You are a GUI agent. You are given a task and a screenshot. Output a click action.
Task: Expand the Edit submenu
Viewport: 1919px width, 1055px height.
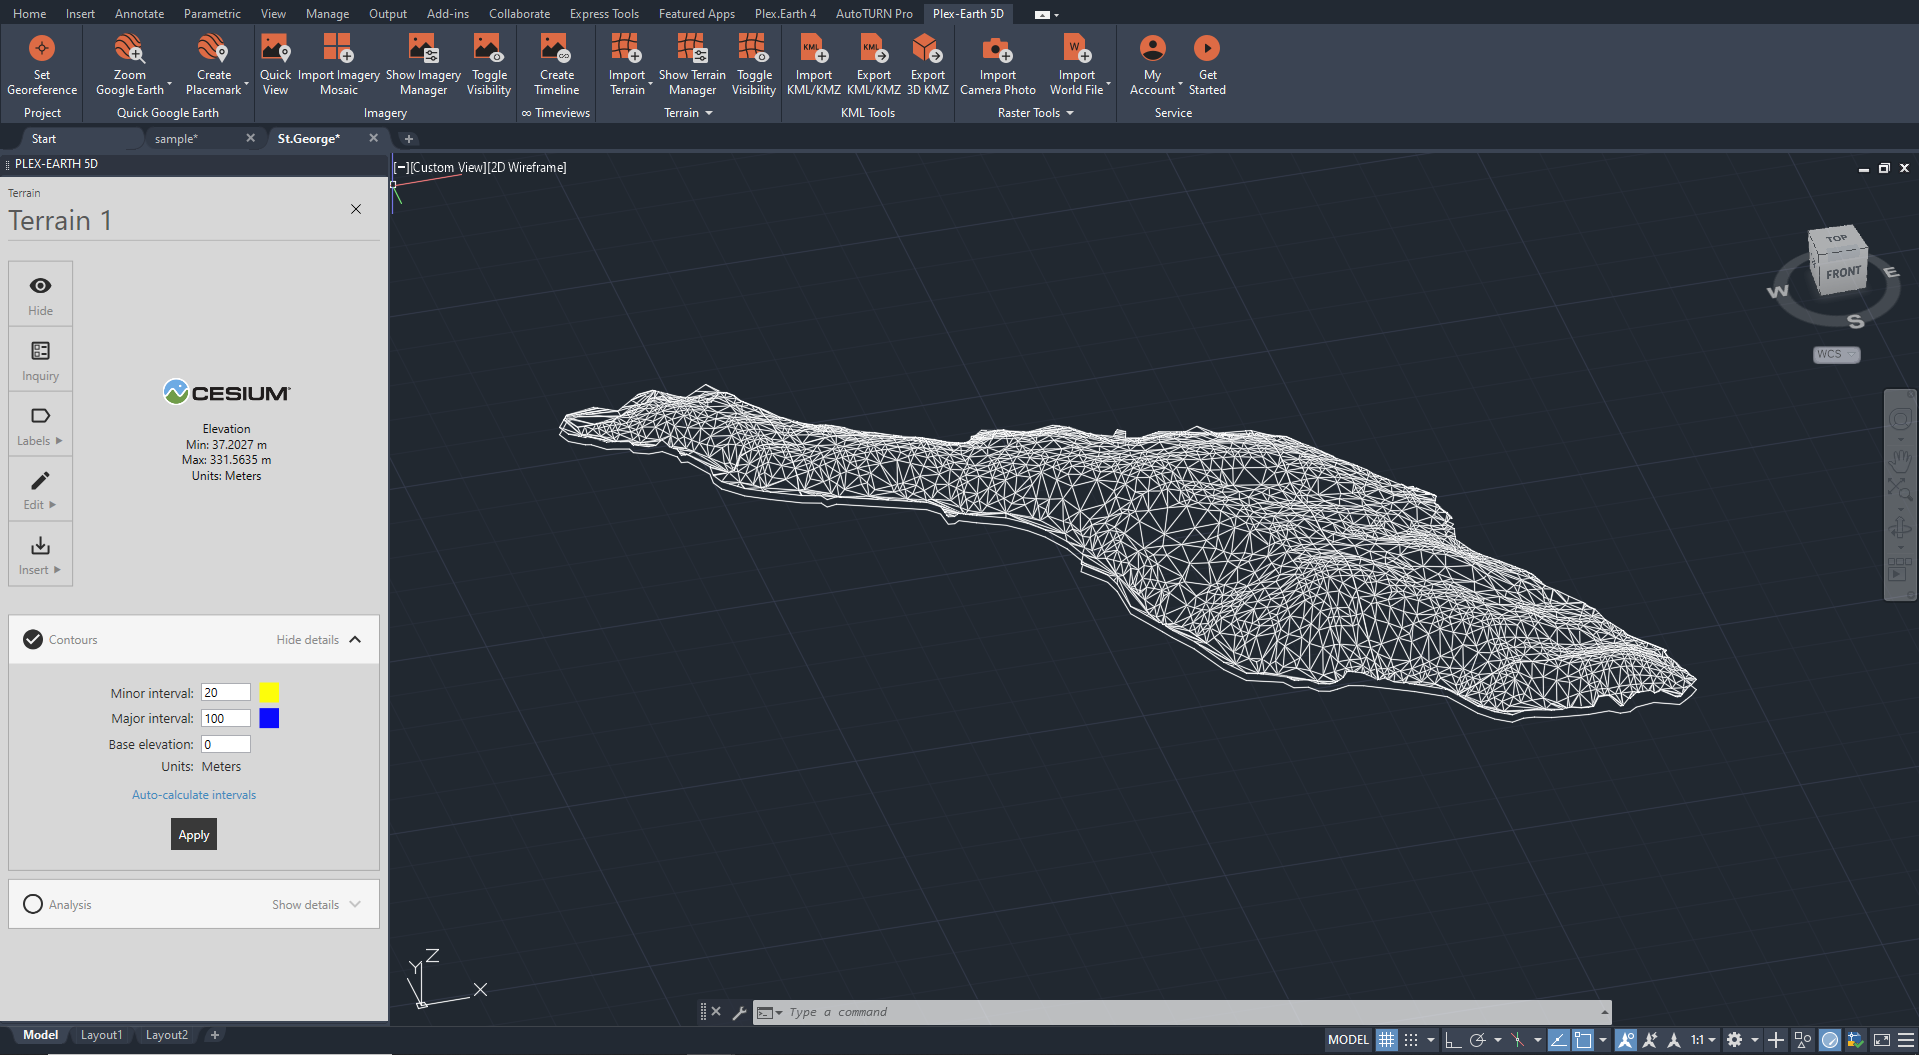40,490
